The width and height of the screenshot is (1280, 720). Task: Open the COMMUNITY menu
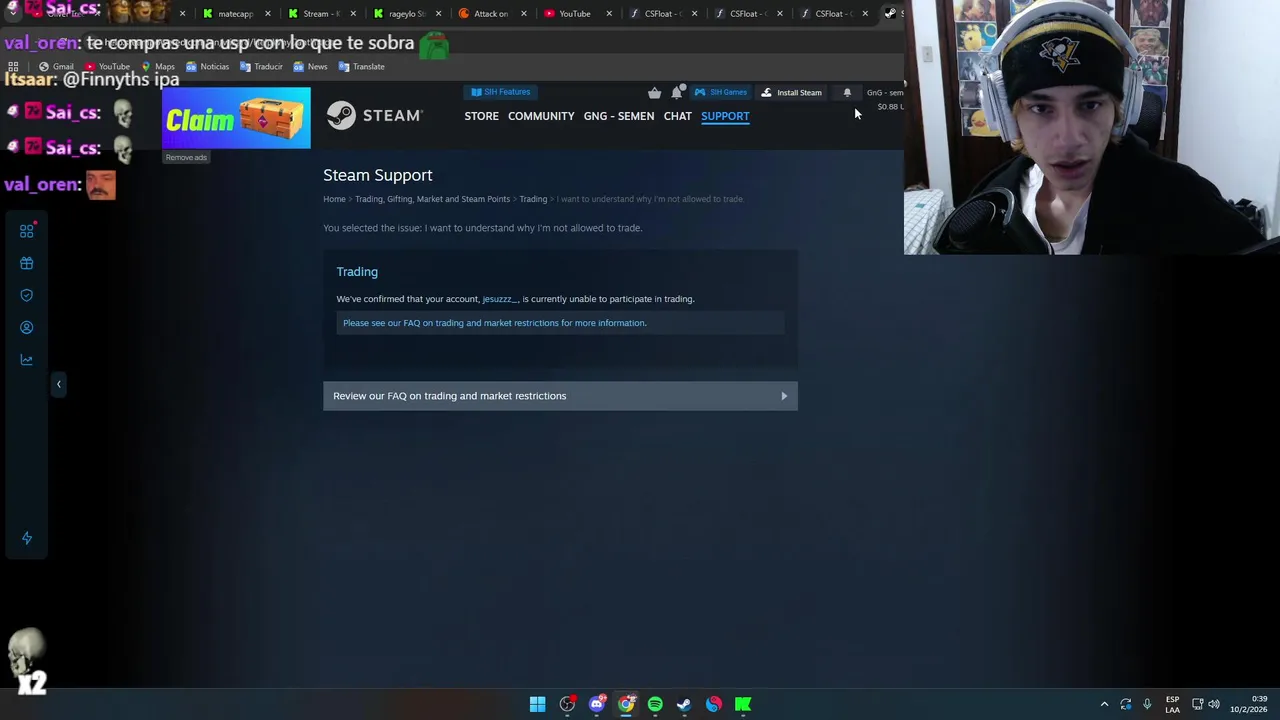[541, 116]
